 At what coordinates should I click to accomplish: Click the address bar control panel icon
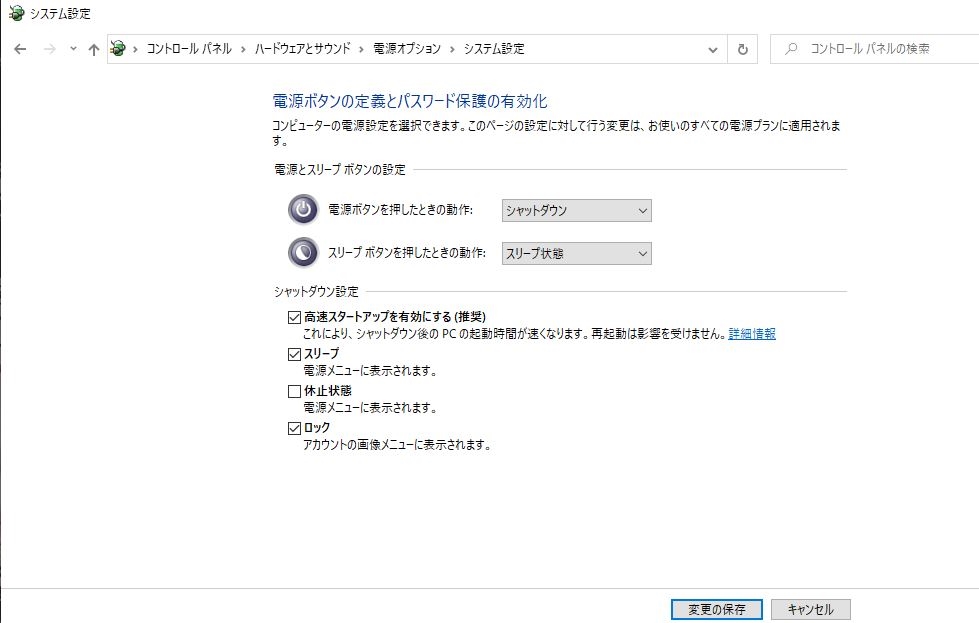117,48
